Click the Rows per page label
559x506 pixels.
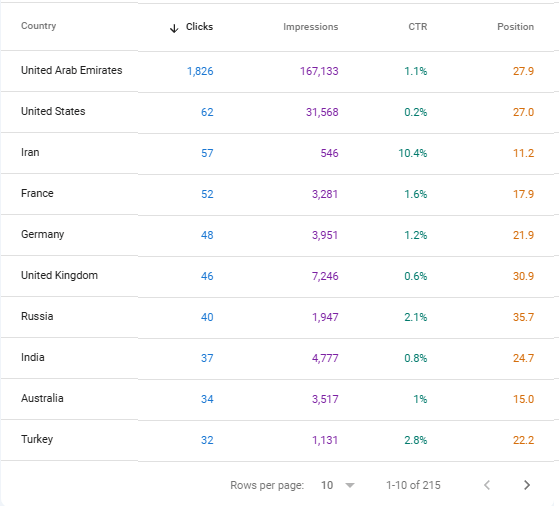267,485
